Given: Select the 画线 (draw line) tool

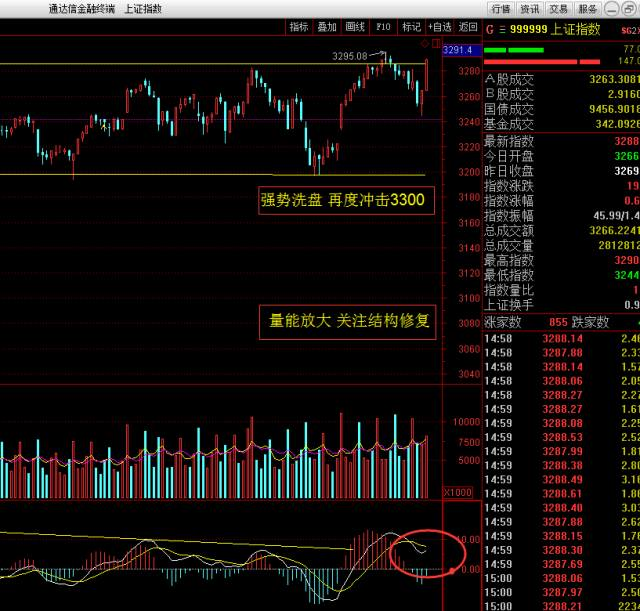Looking at the screenshot, I should pos(355,27).
